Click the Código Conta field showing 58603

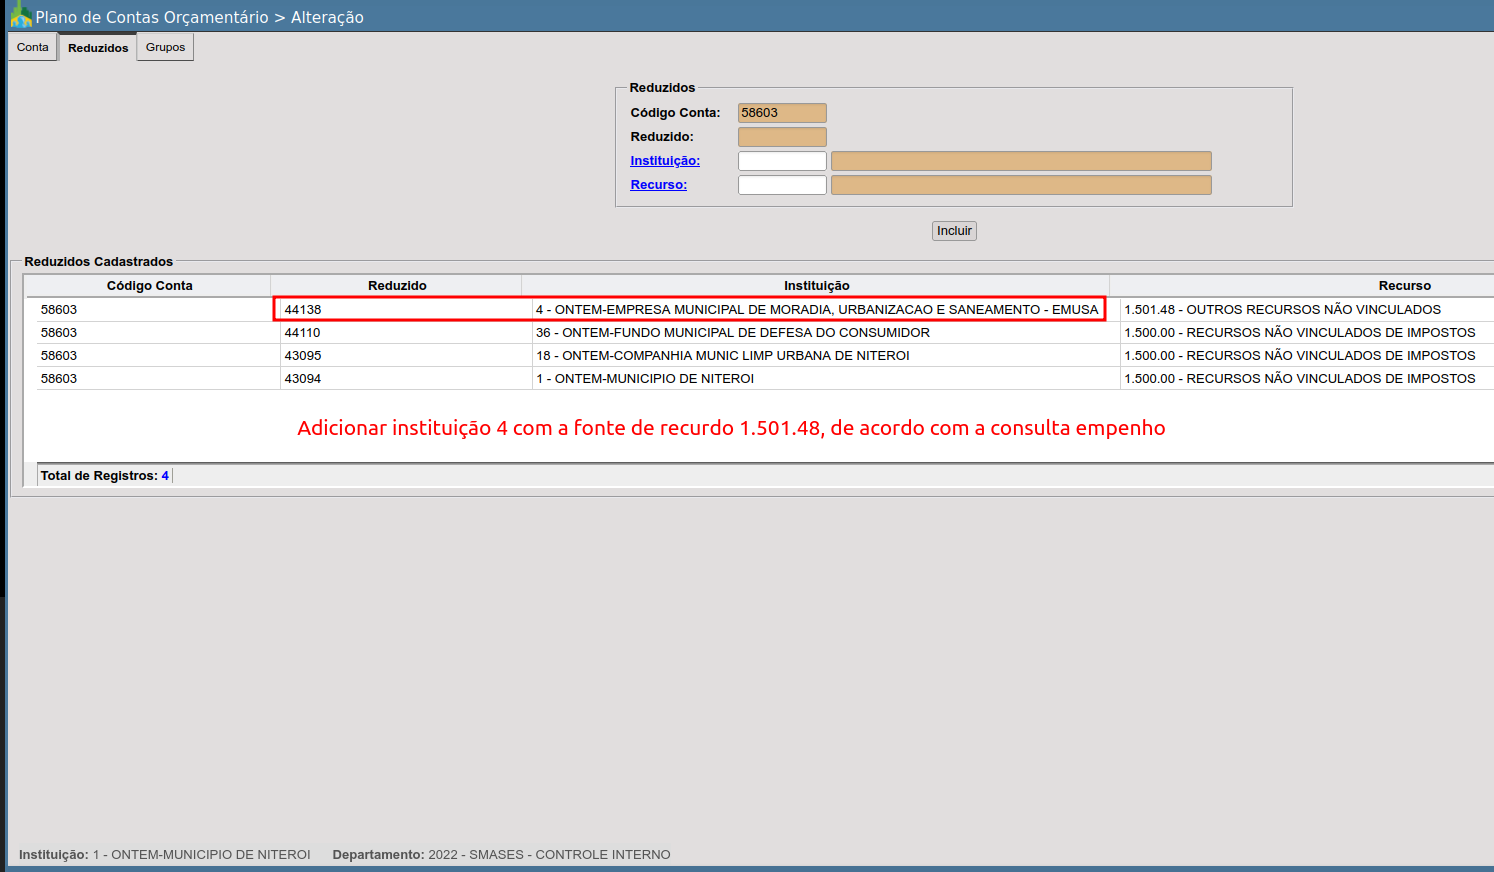pyautogui.click(x=782, y=113)
